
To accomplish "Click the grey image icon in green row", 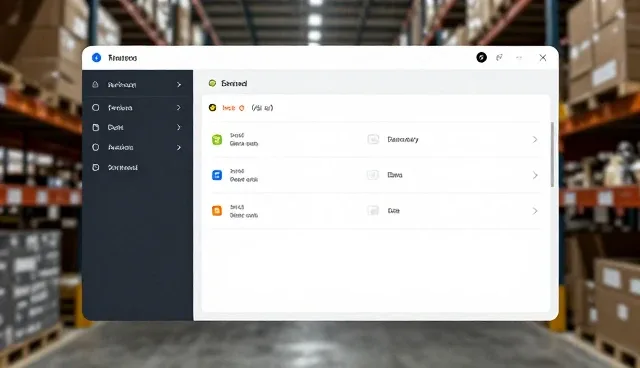I will [x=373, y=140].
